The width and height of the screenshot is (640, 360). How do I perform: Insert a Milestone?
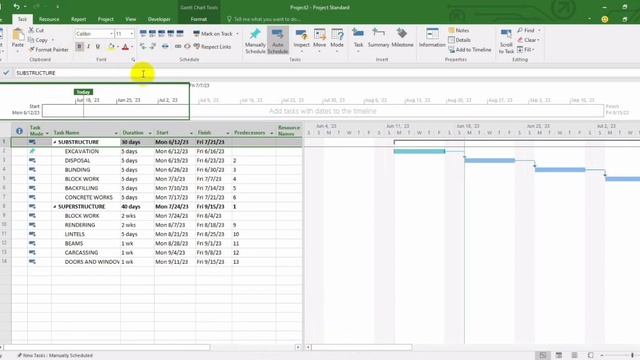click(x=402, y=38)
